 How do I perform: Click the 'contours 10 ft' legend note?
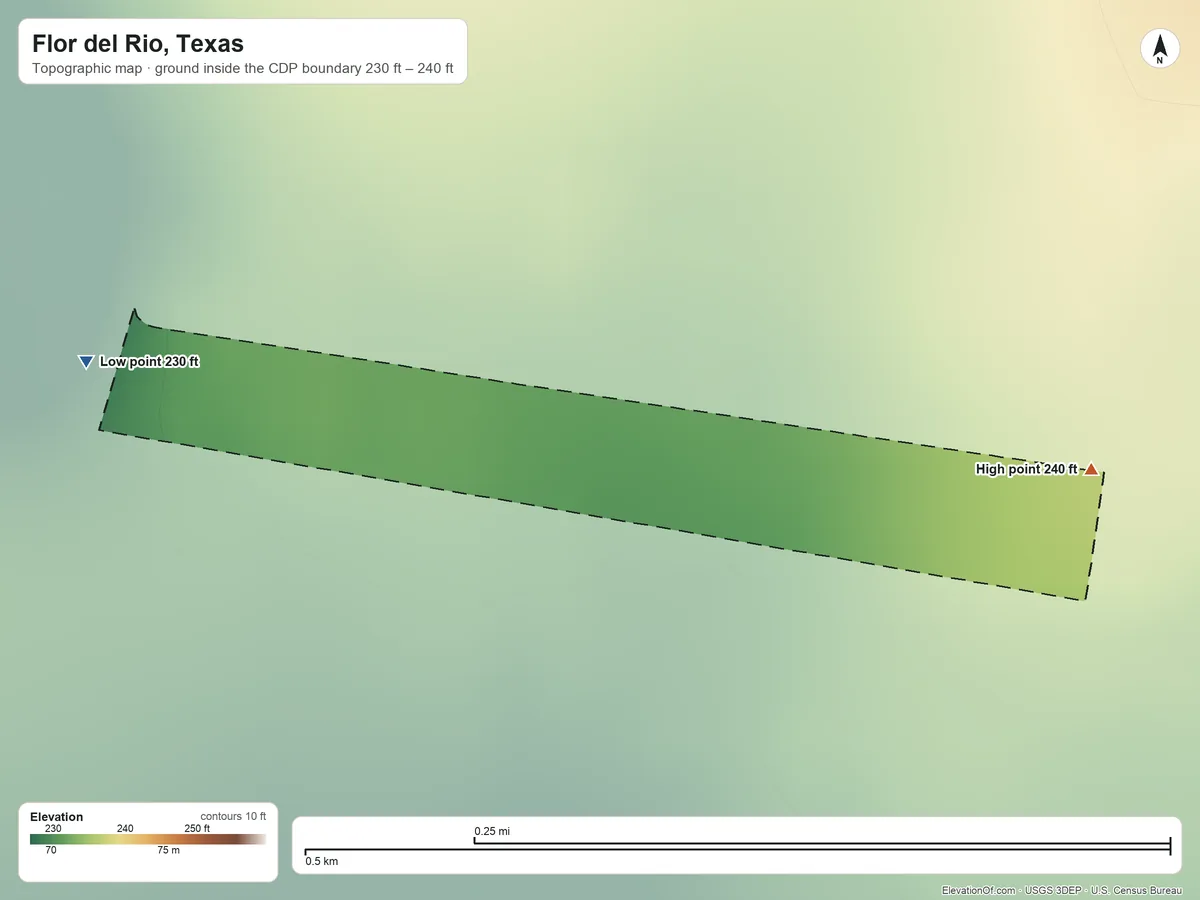[233, 816]
